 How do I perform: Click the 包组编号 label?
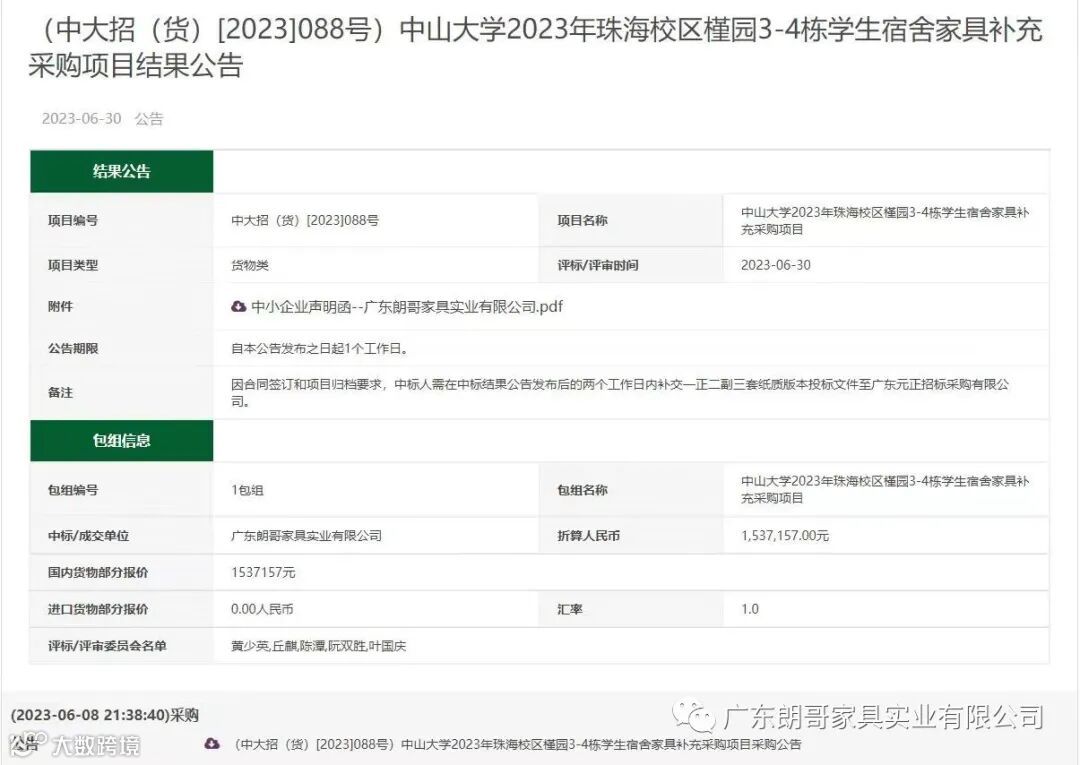click(73, 490)
